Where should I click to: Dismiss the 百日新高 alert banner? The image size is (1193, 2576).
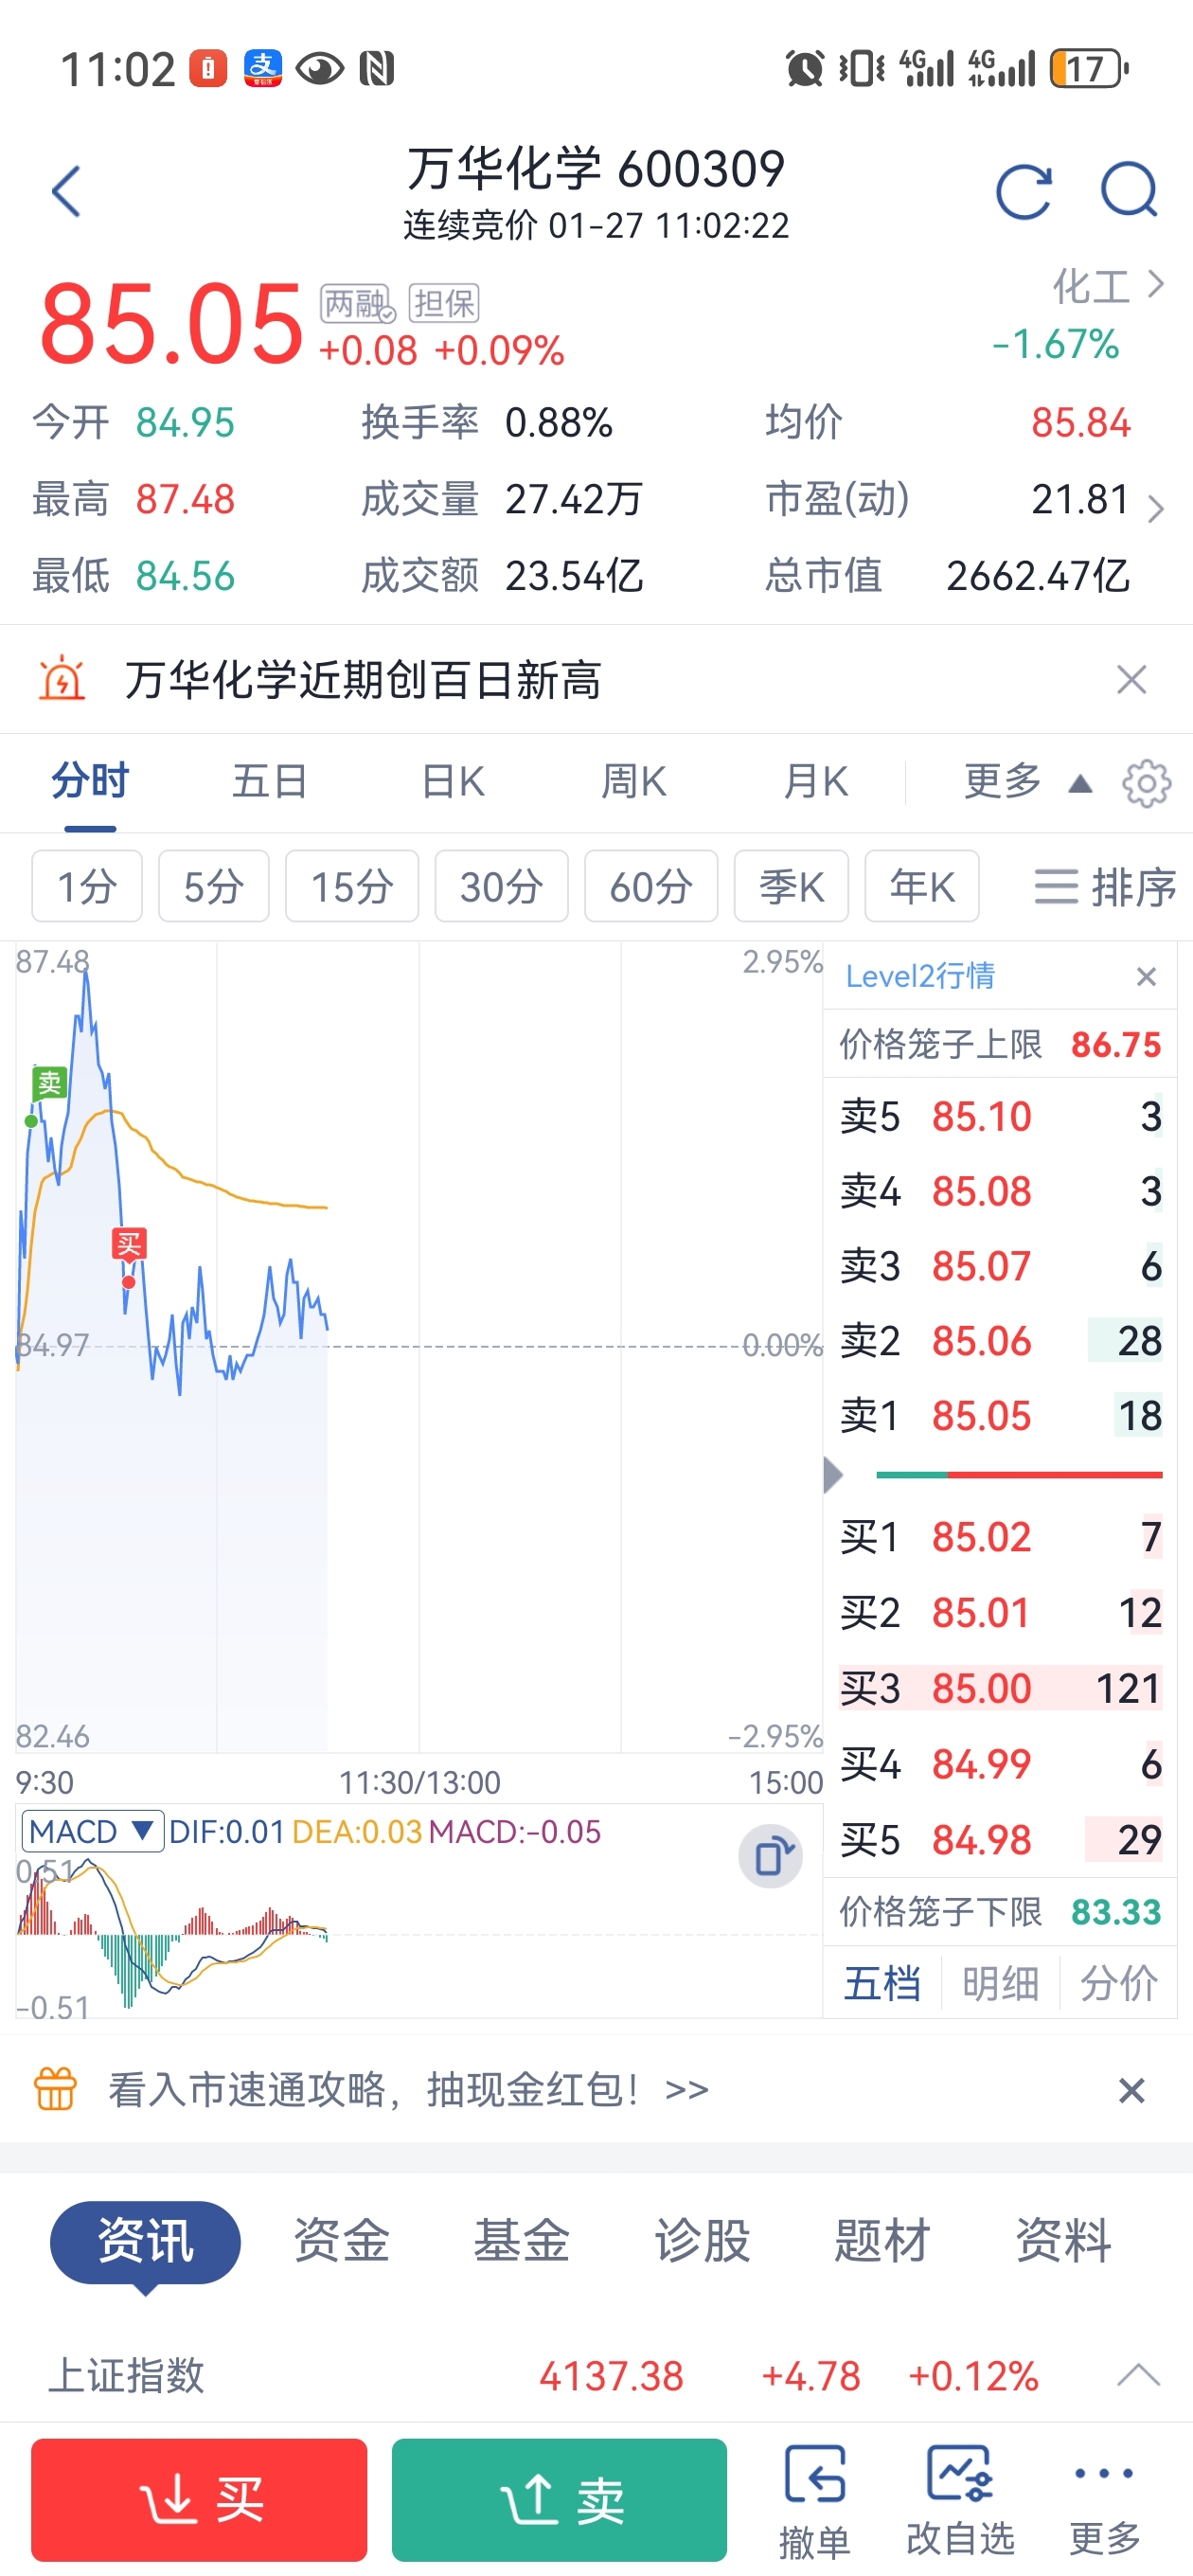point(1131,680)
